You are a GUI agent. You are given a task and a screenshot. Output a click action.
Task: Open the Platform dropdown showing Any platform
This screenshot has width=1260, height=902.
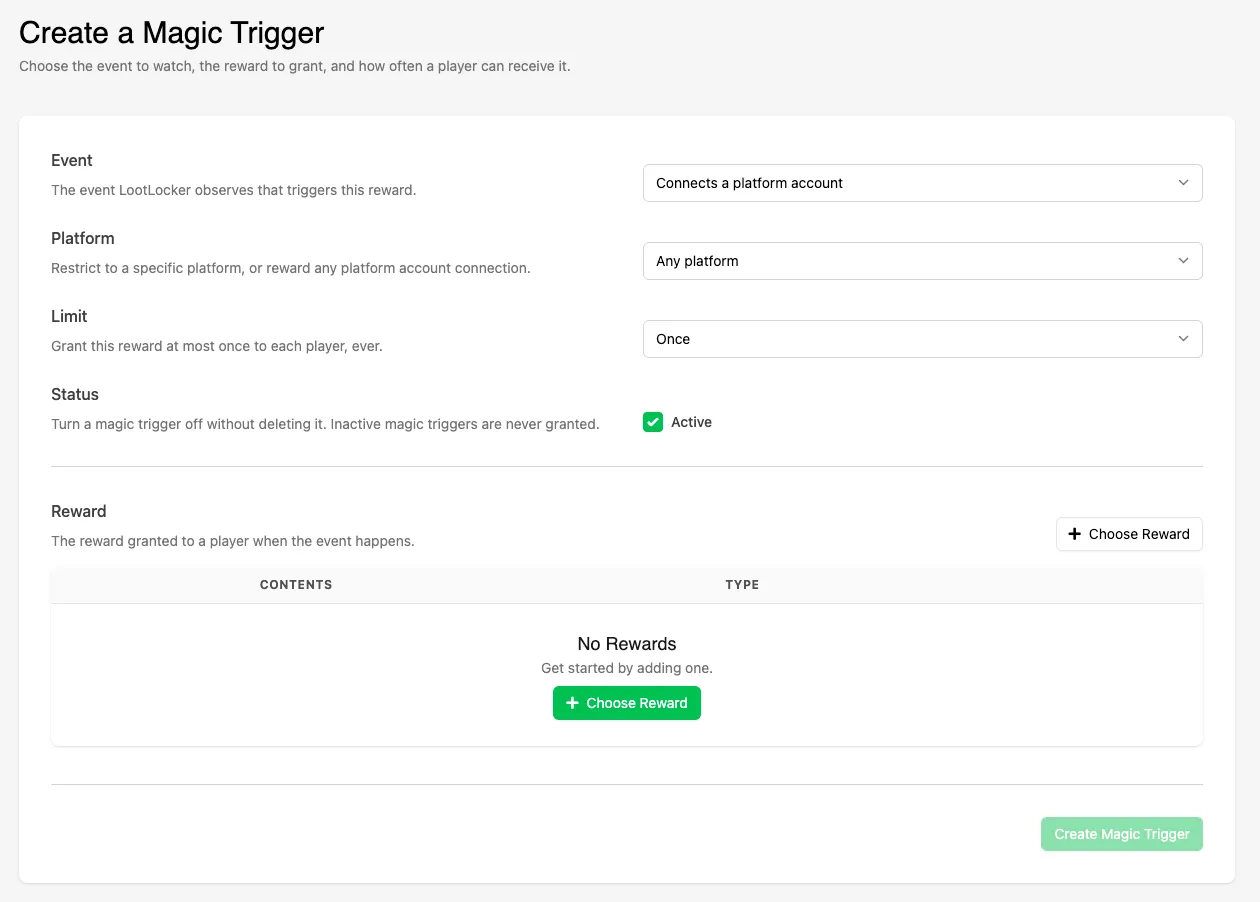coord(922,261)
